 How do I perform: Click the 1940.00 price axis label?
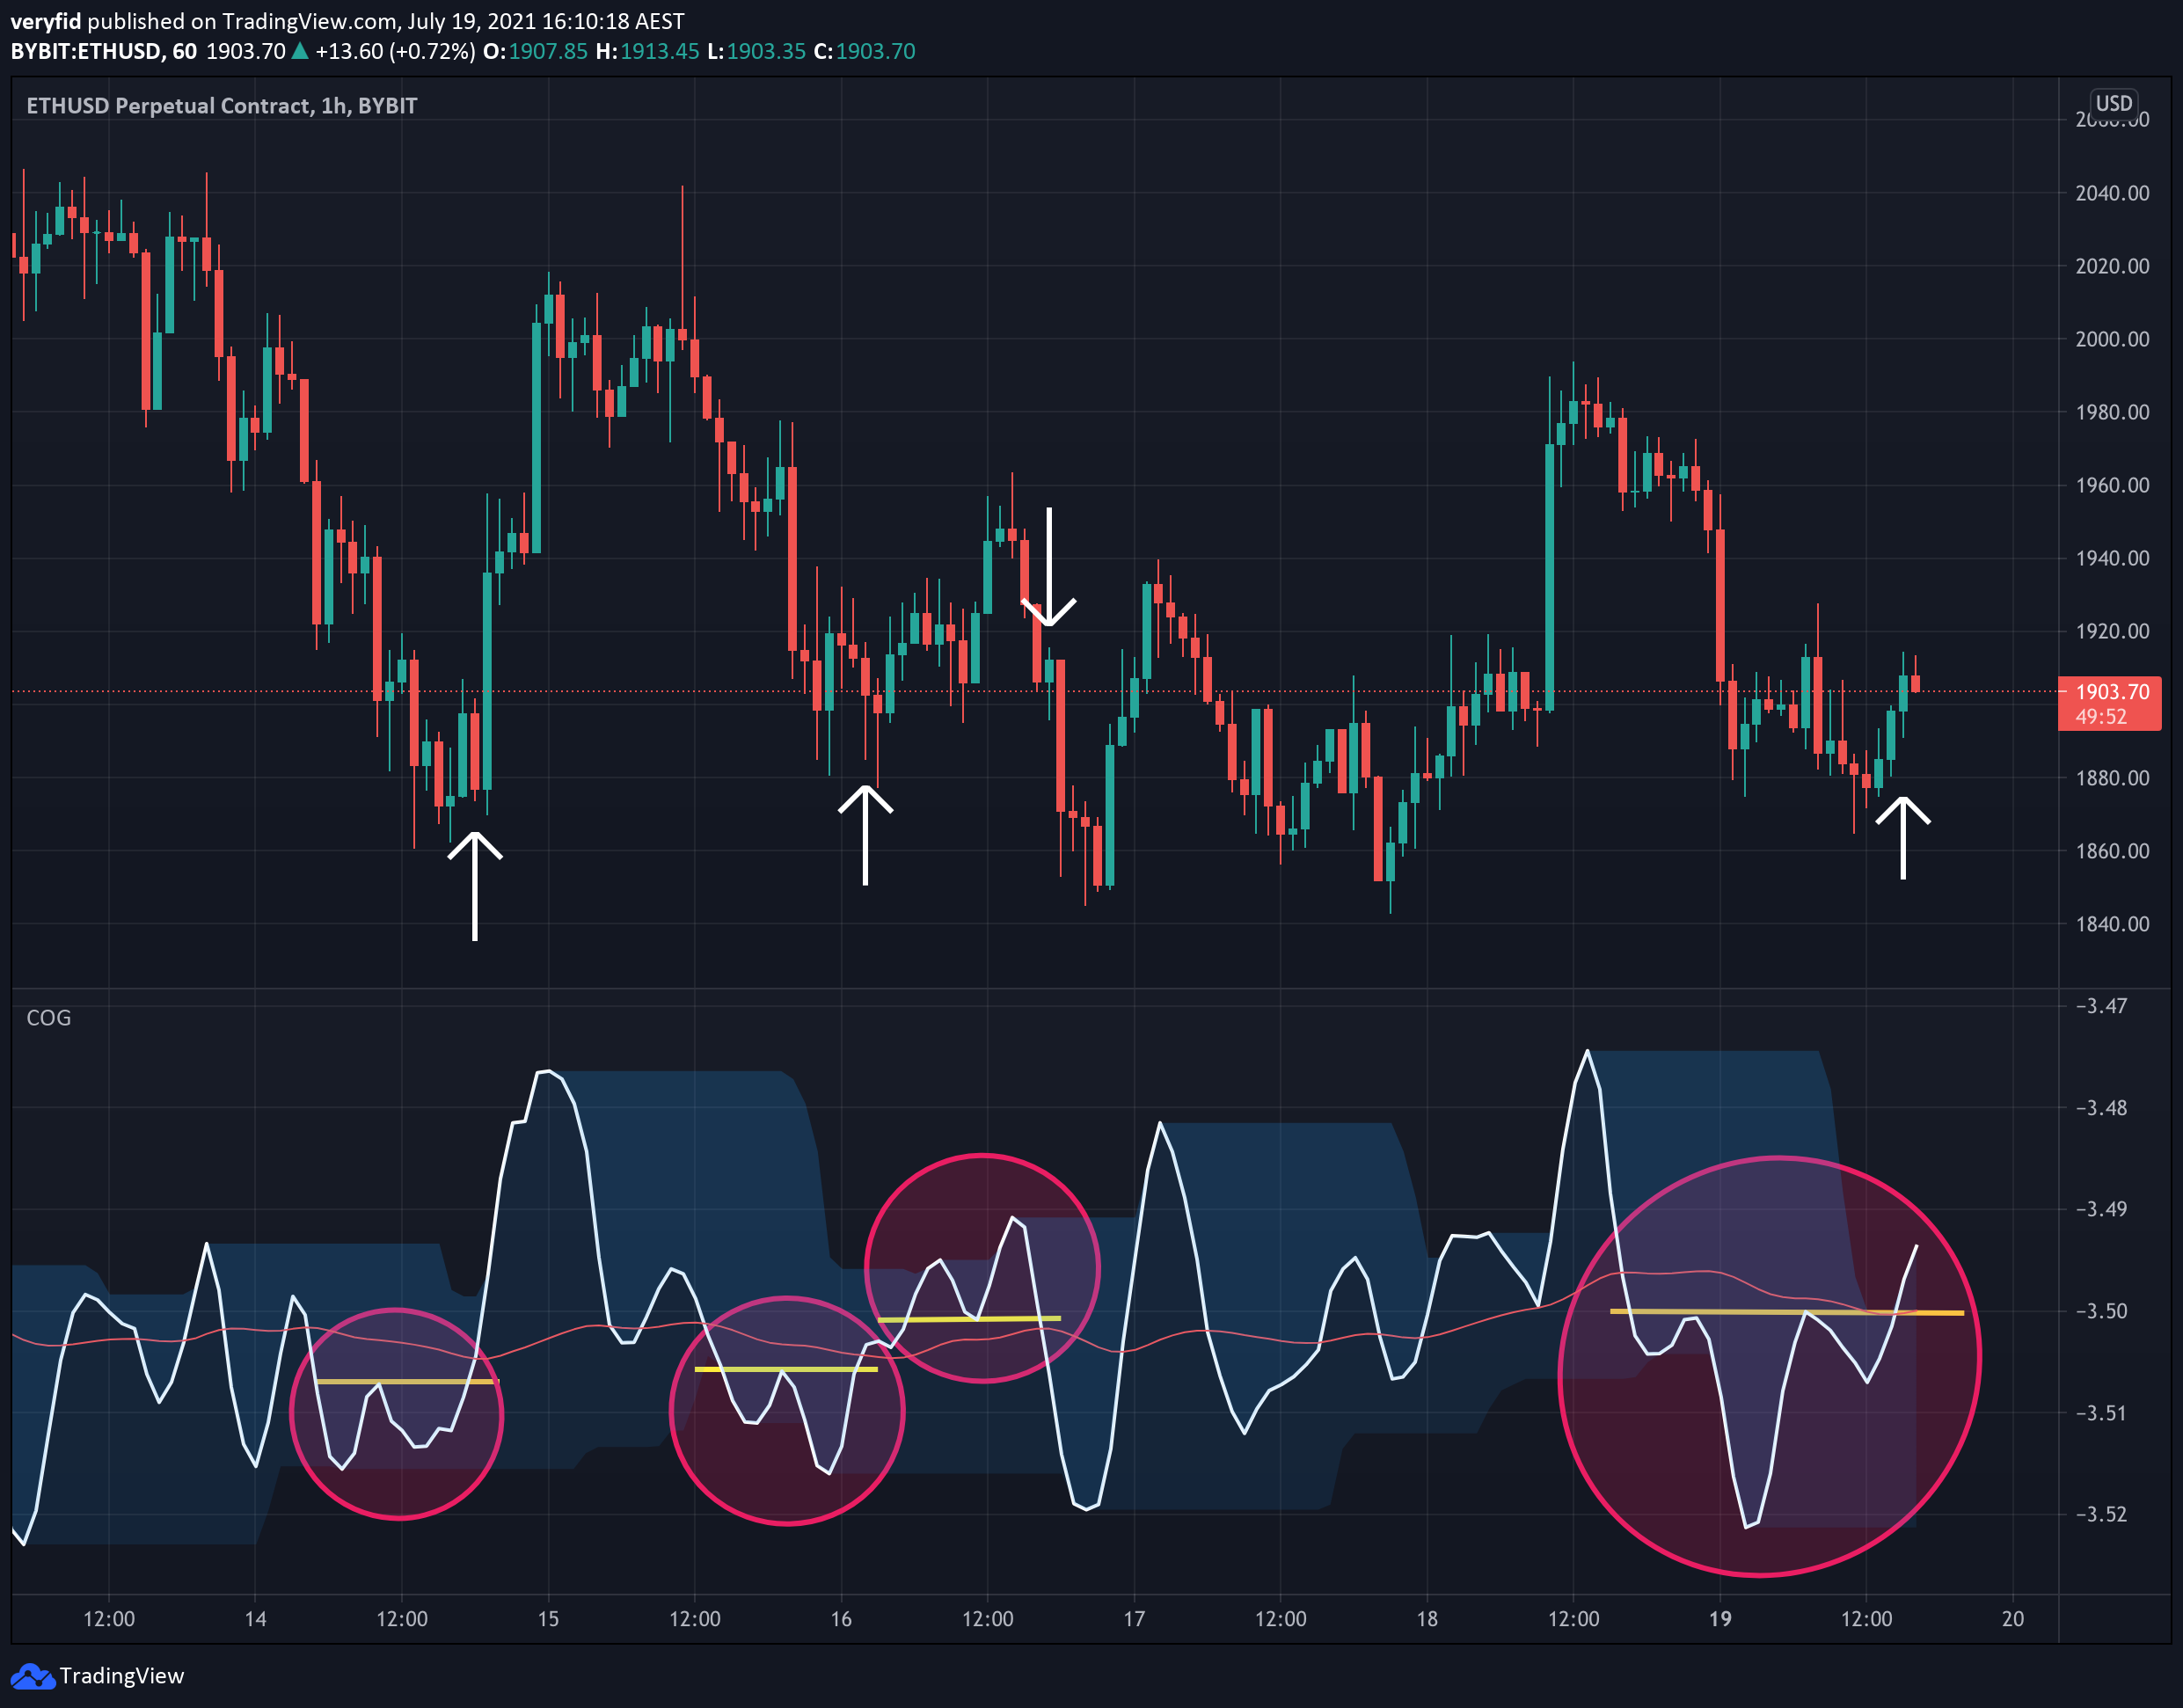[x=2112, y=558]
